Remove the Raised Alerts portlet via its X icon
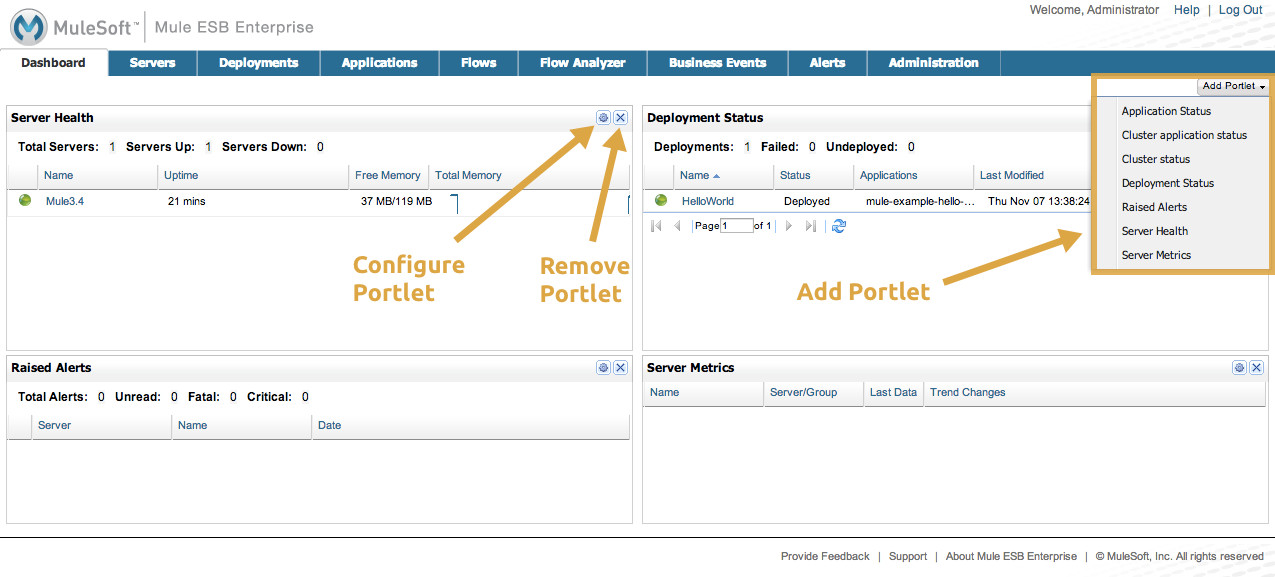This screenshot has width=1275, height=577. 619,367
